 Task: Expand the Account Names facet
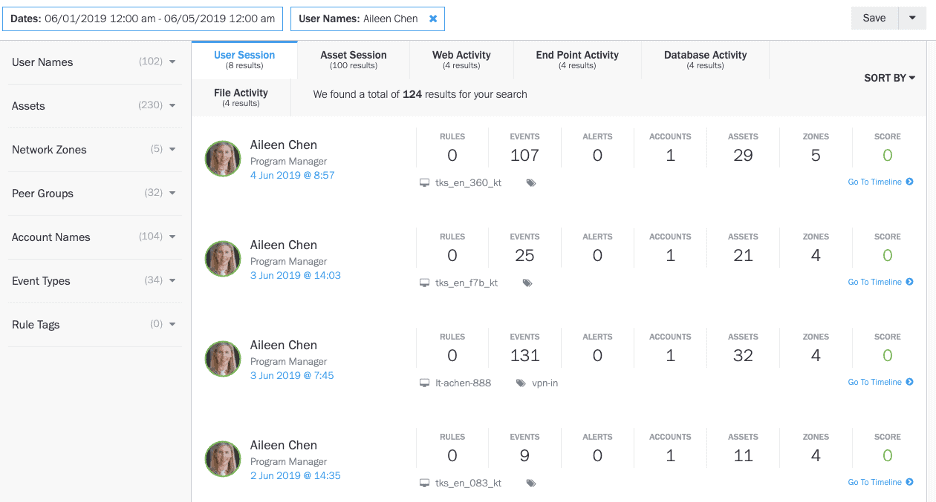[x=94, y=237]
